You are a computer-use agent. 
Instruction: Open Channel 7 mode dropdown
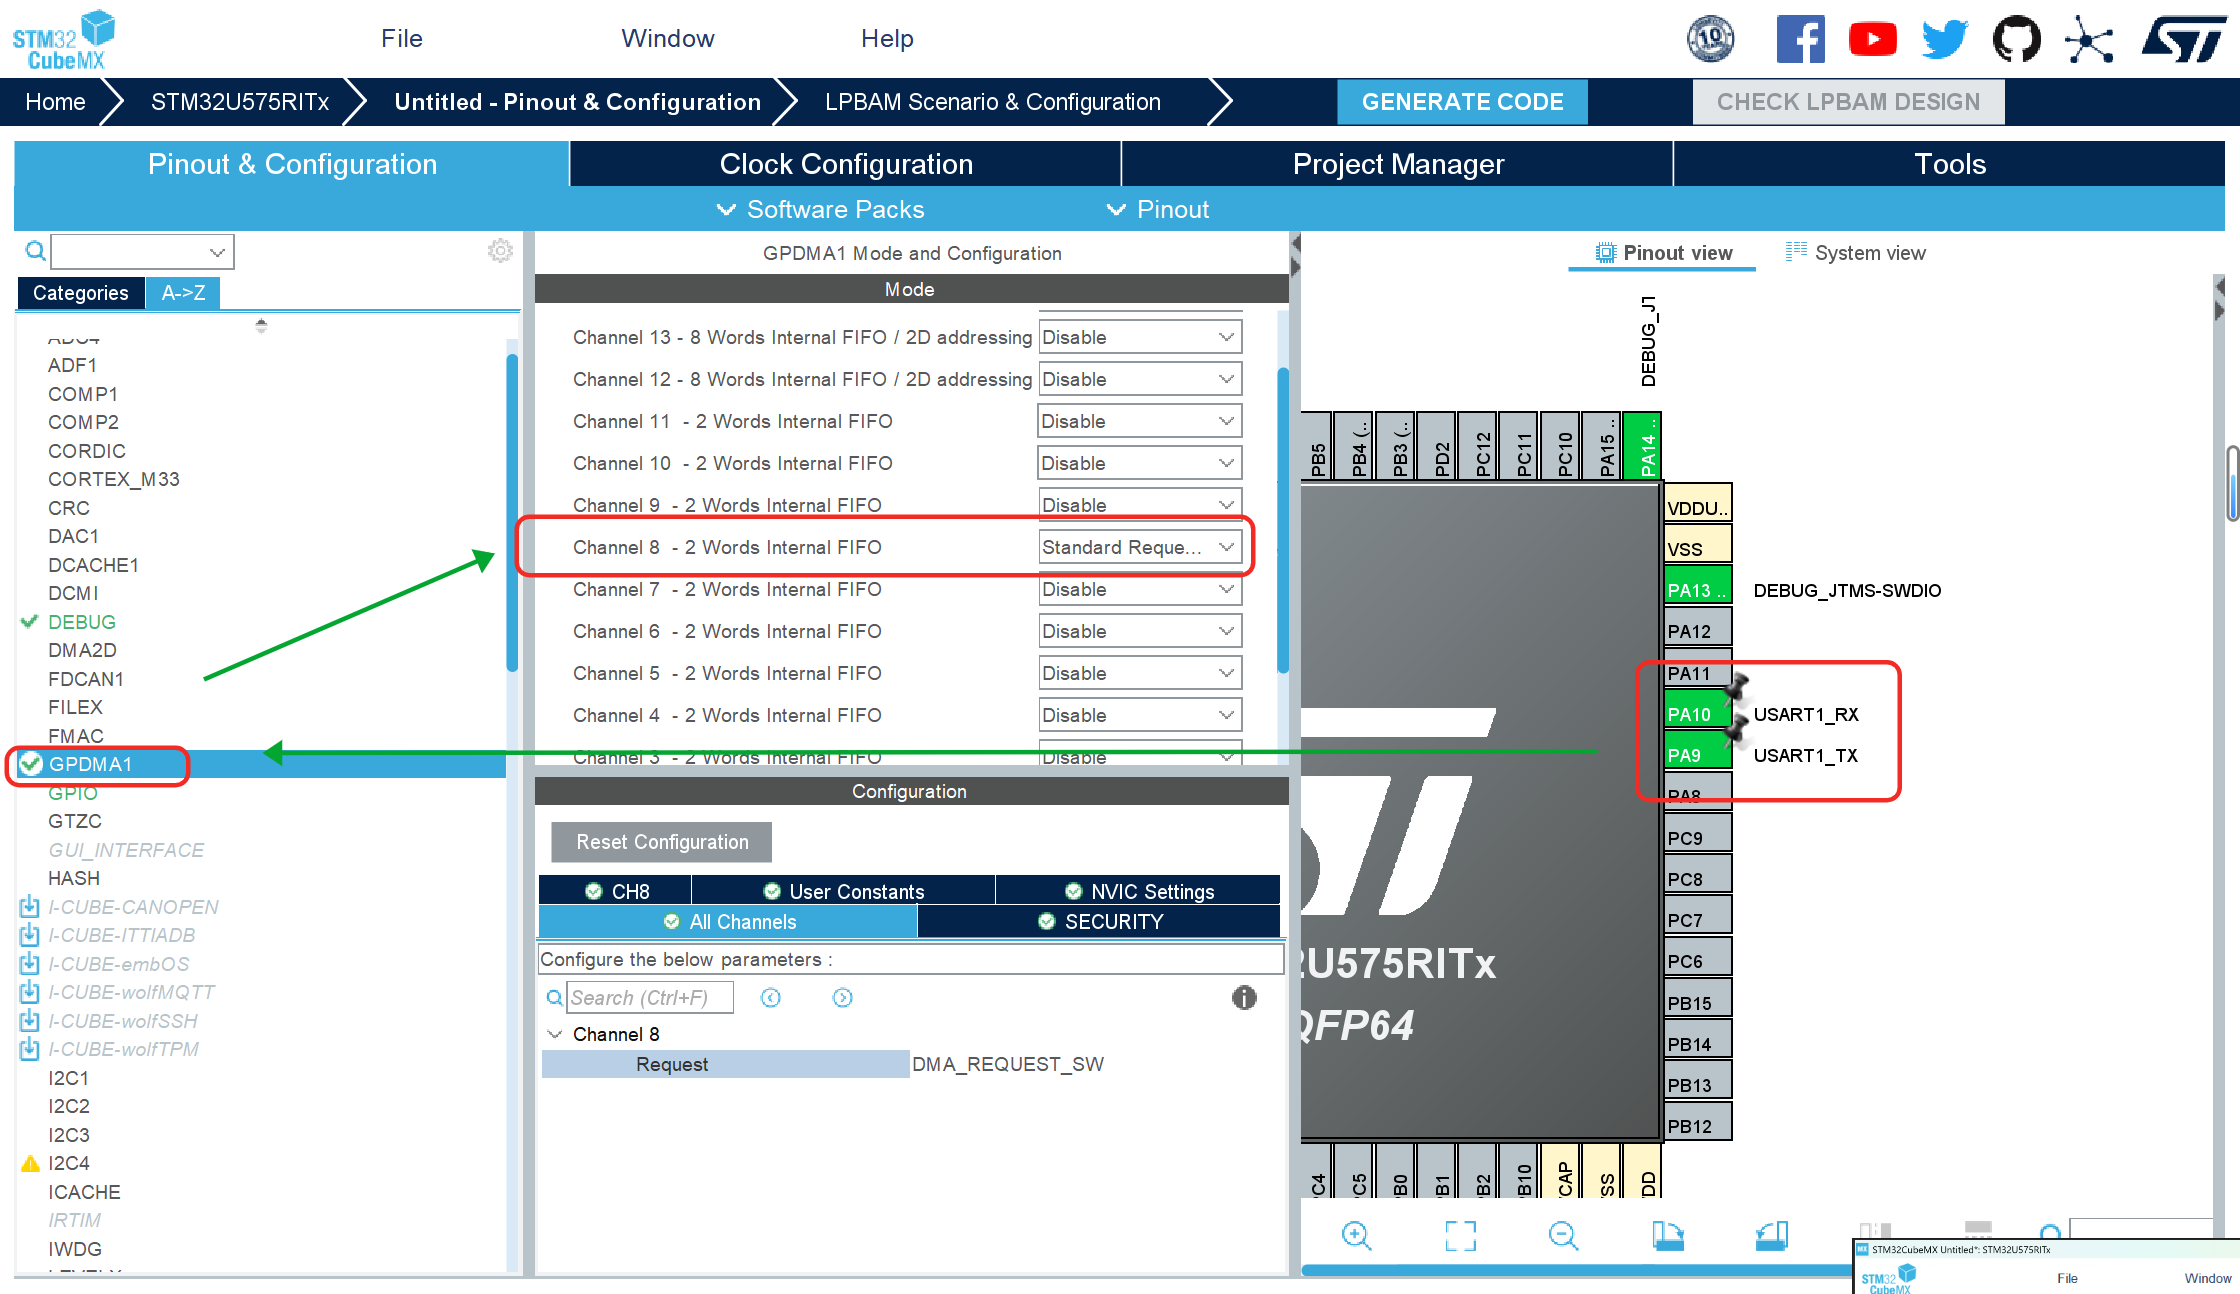(x=1140, y=589)
